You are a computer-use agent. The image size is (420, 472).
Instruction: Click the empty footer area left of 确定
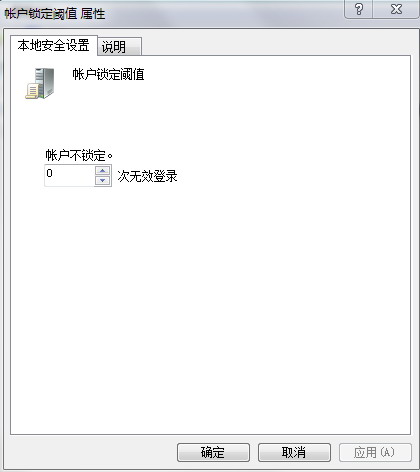pos(90,452)
